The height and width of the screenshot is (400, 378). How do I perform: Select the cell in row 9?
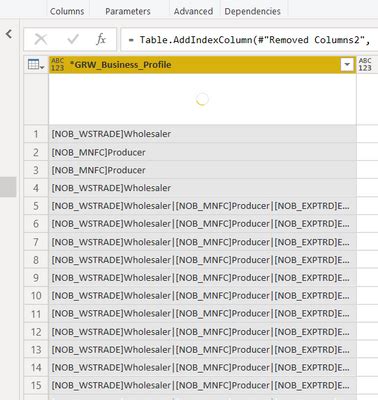[x=202, y=278]
